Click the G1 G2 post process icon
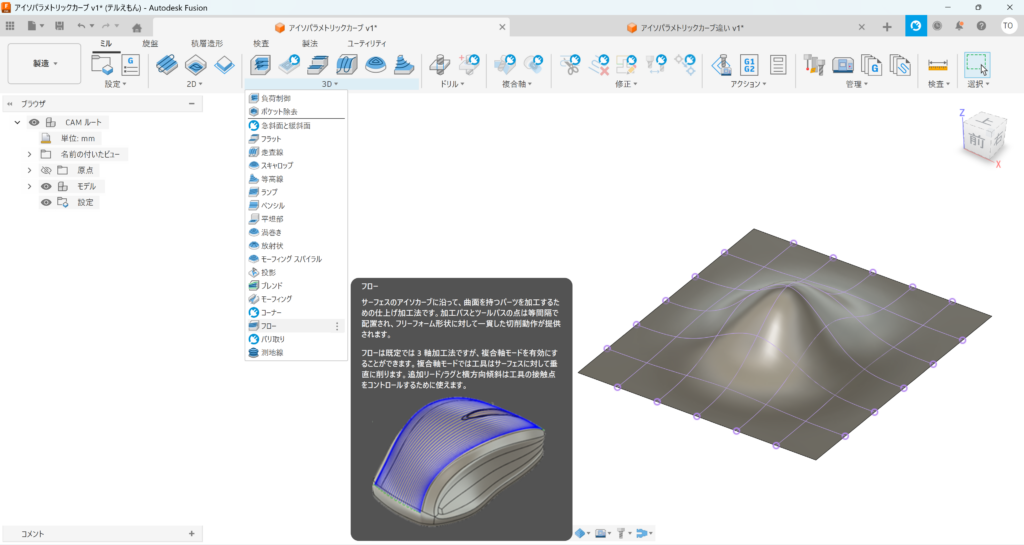1024x545 pixels. click(749, 65)
